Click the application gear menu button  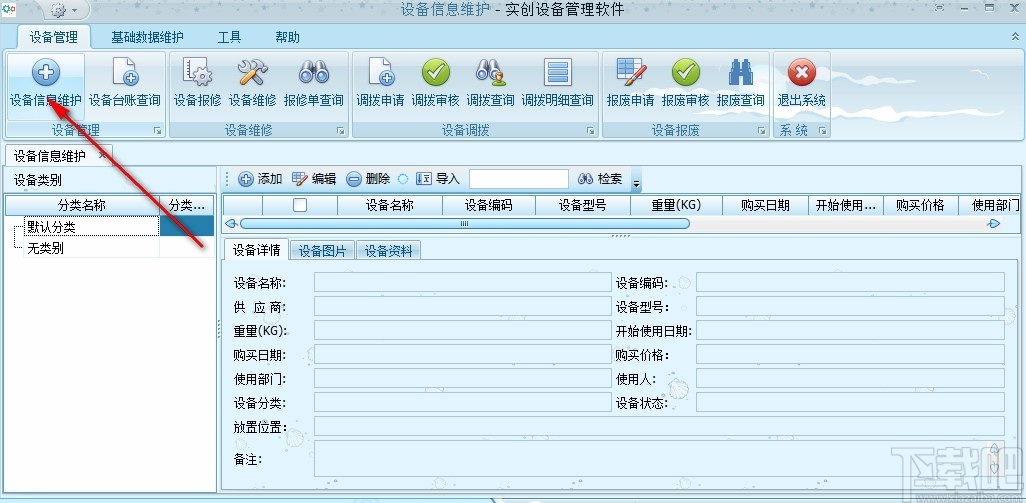(x=64, y=10)
